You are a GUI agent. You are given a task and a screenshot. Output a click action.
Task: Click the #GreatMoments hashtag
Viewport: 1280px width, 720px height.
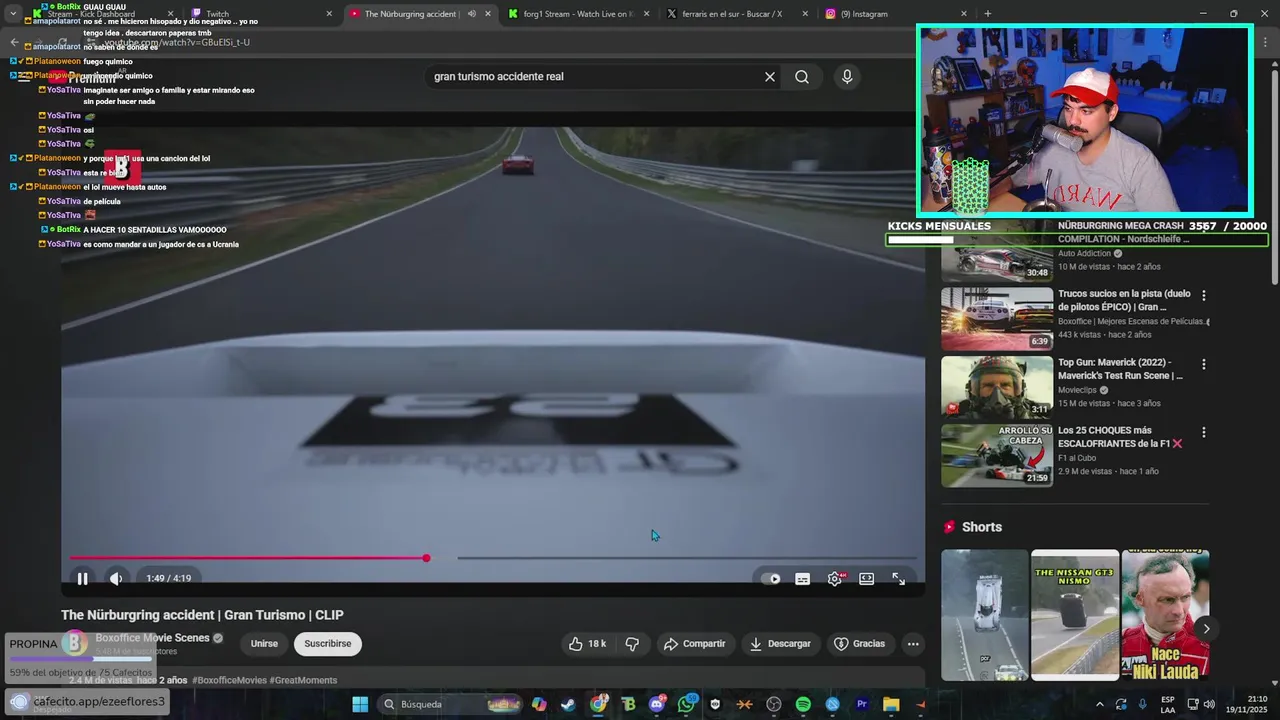pyautogui.click(x=303, y=680)
